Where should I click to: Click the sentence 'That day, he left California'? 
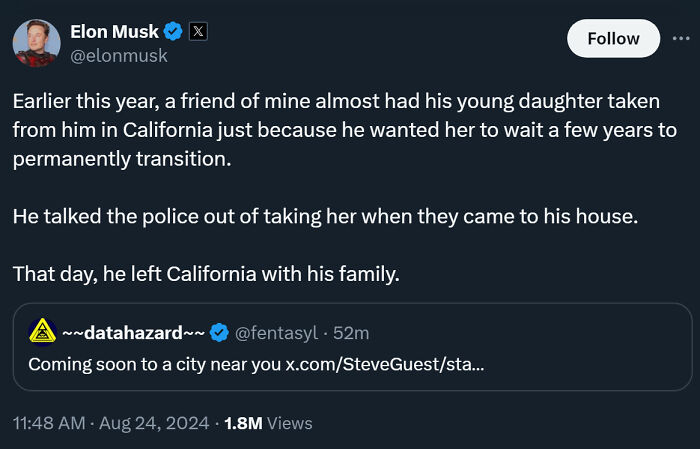tap(206, 273)
